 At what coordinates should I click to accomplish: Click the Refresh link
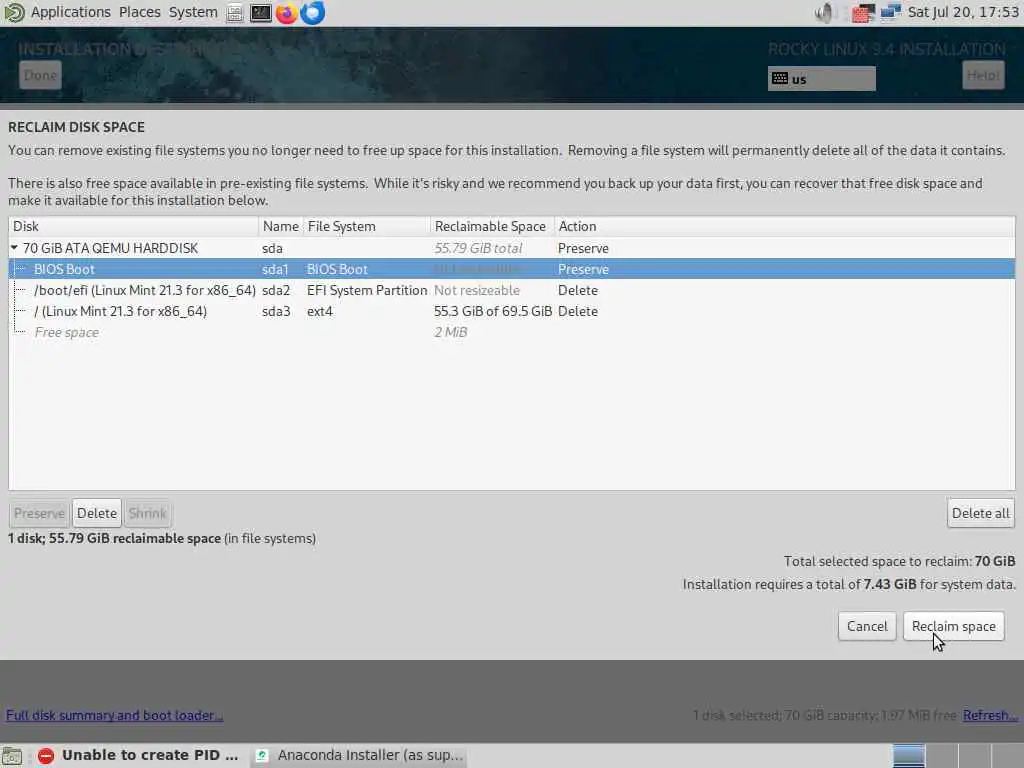coord(990,715)
